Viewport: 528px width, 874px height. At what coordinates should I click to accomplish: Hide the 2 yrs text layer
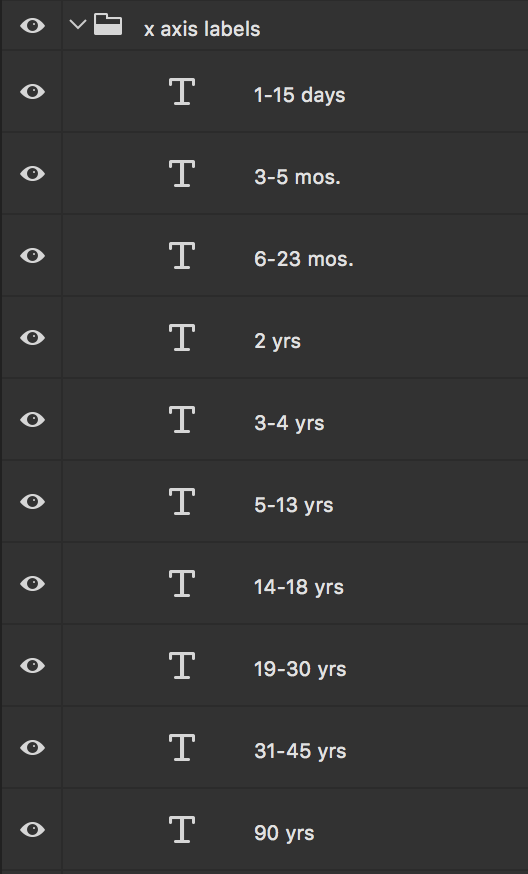click(x=32, y=337)
